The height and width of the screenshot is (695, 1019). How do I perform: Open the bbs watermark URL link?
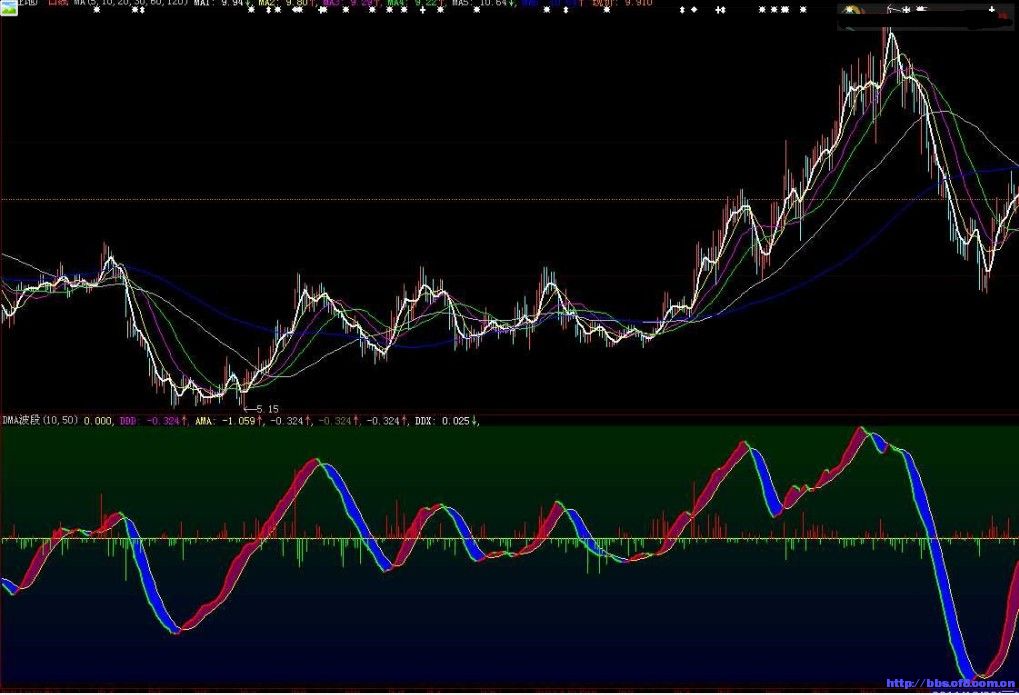(x=950, y=684)
